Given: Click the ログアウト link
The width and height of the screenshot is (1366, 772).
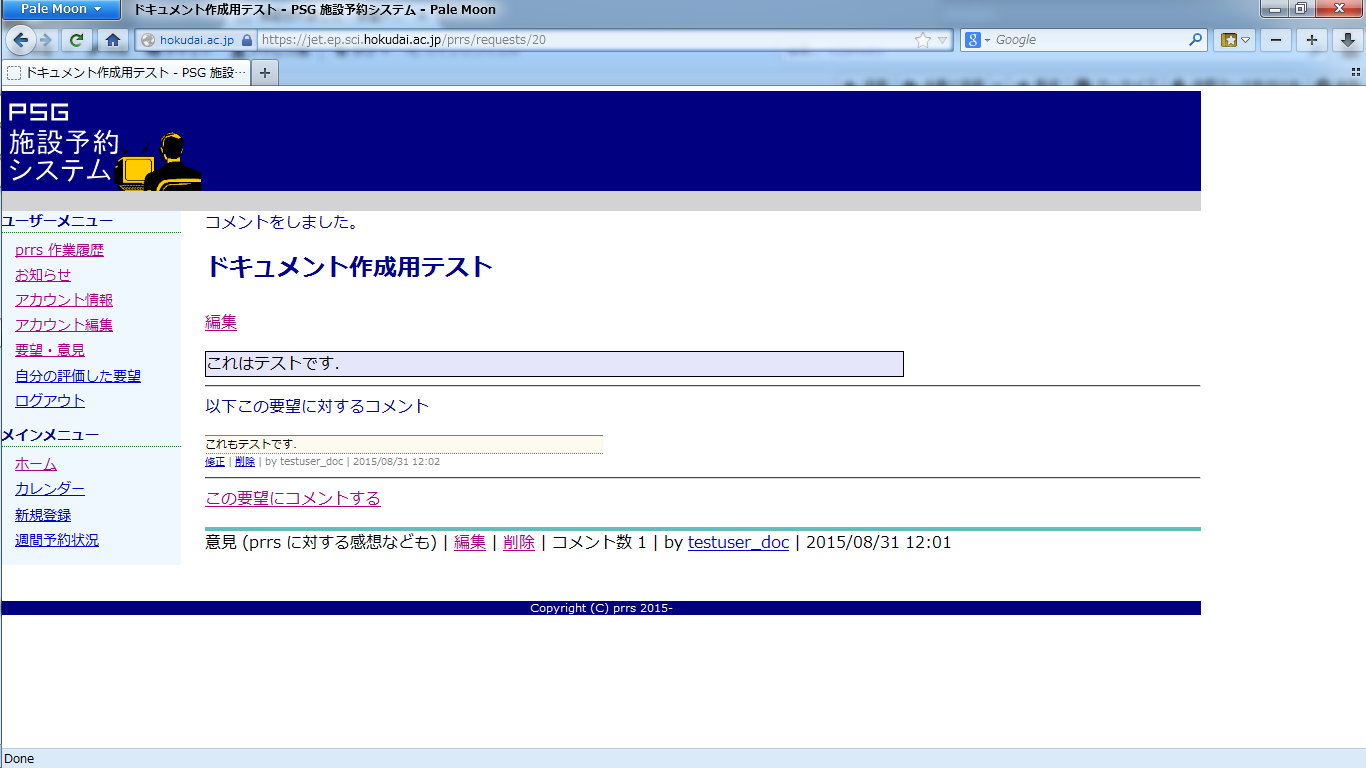Looking at the screenshot, I should [50, 401].
